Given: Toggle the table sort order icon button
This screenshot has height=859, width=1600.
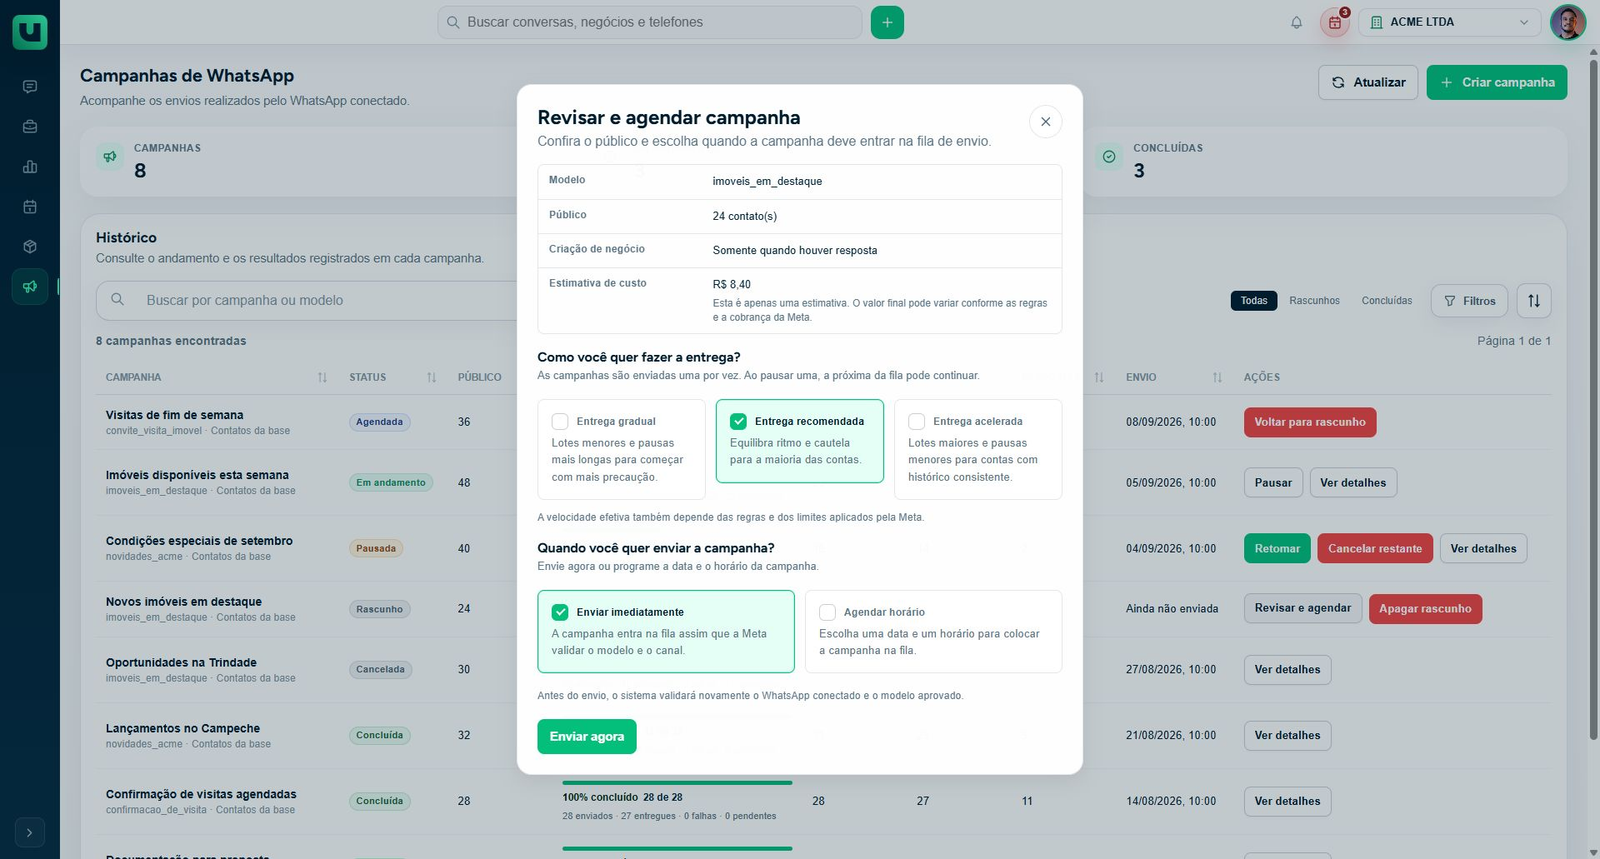Looking at the screenshot, I should [x=1534, y=301].
